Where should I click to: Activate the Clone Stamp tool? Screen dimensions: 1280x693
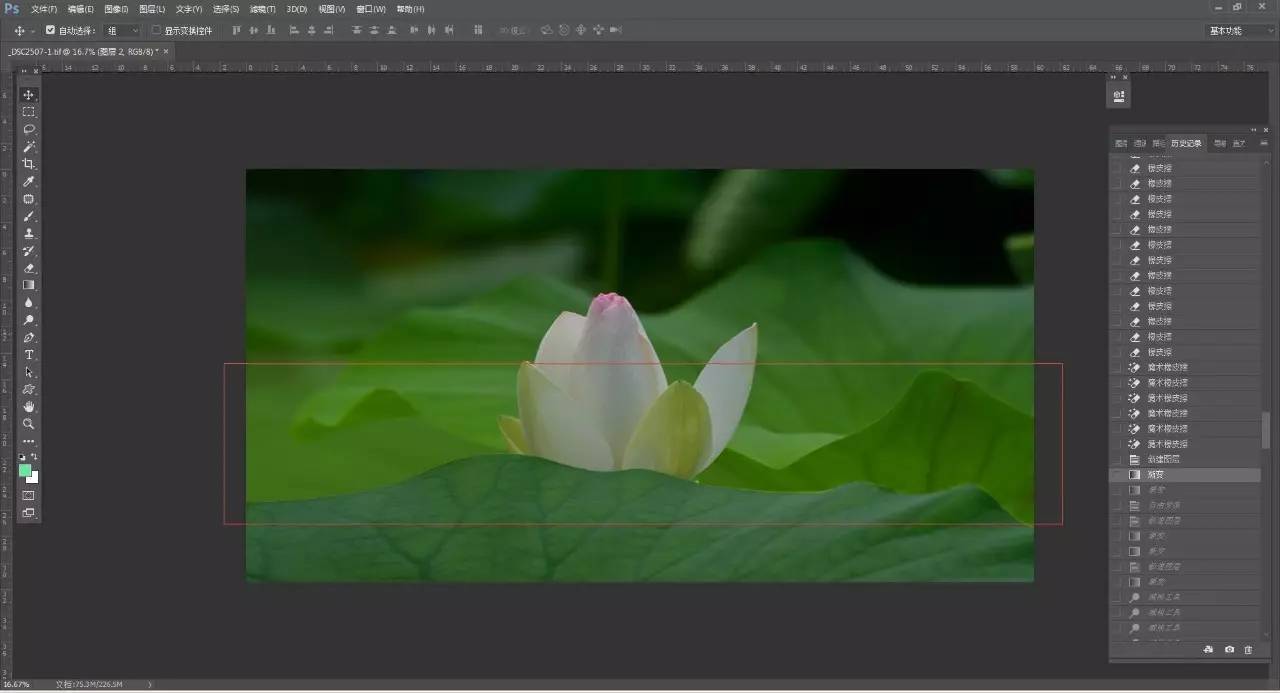pos(29,233)
